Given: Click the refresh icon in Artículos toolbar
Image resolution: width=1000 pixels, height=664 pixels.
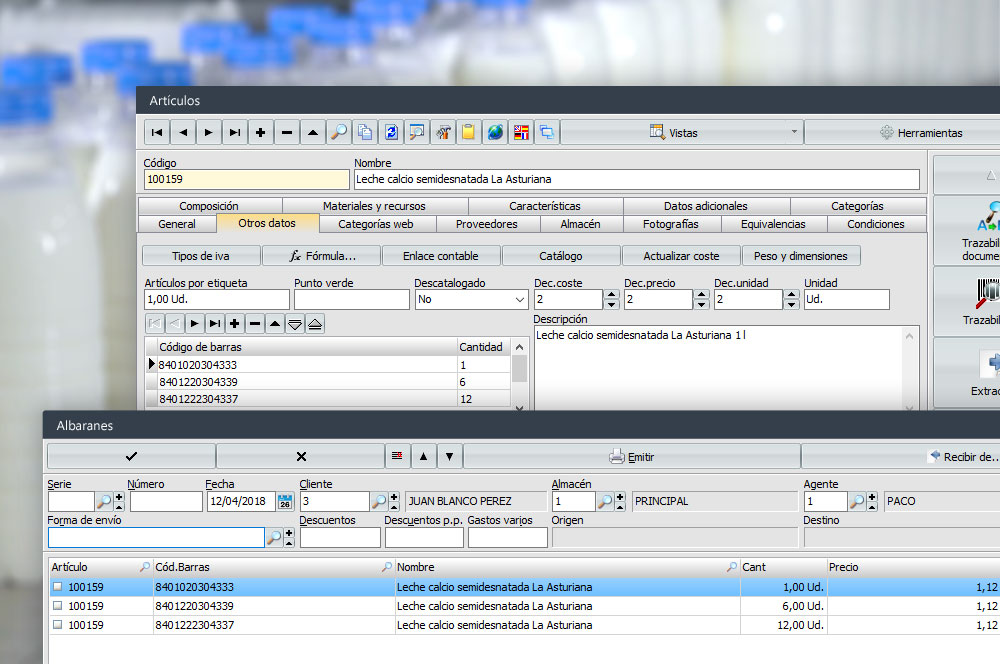Looking at the screenshot, I should 391,132.
